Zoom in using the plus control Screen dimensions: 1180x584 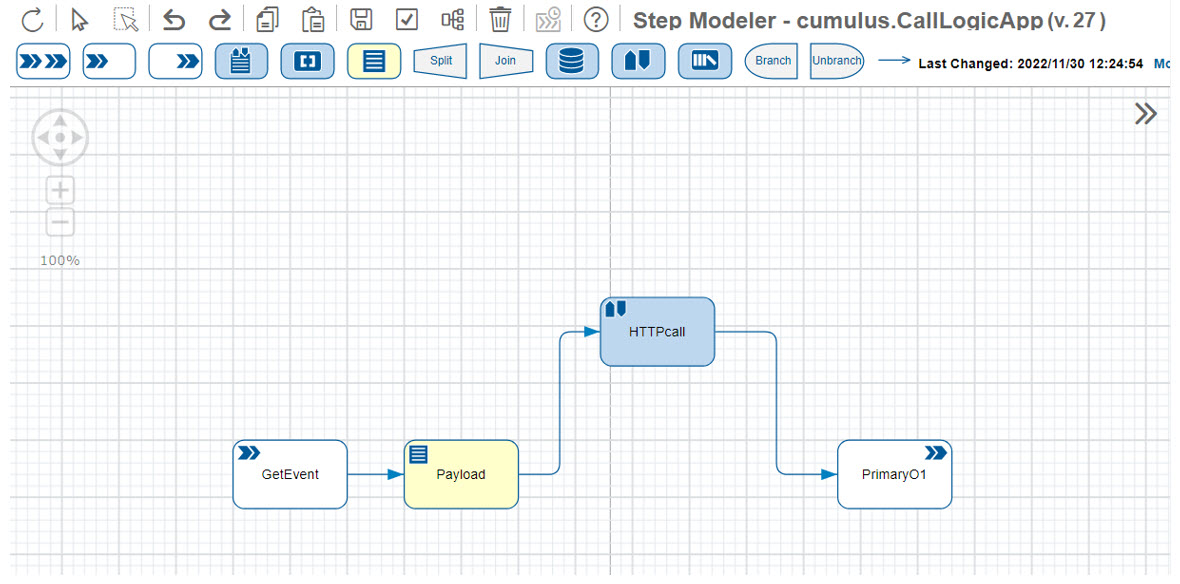(59, 189)
